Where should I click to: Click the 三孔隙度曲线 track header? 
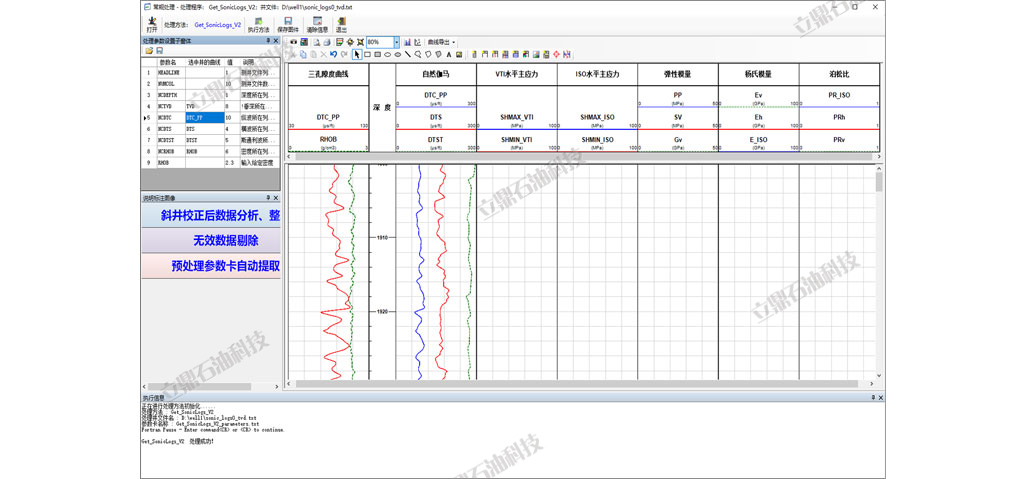(x=328, y=74)
